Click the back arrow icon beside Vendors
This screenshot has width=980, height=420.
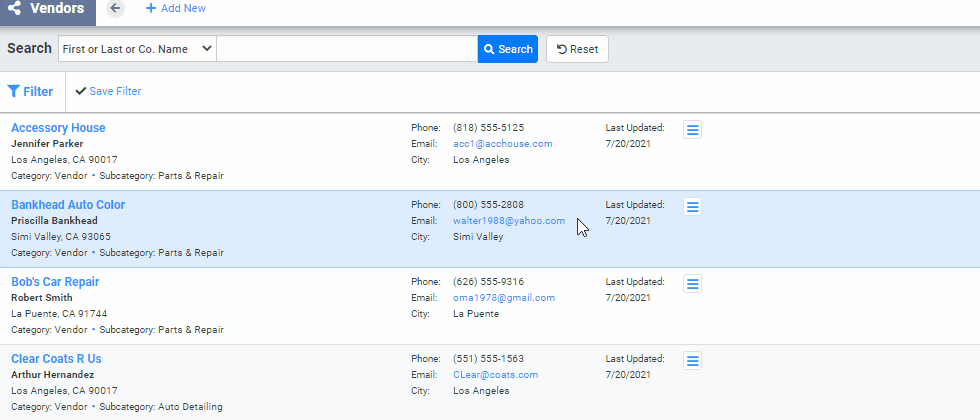coord(115,9)
